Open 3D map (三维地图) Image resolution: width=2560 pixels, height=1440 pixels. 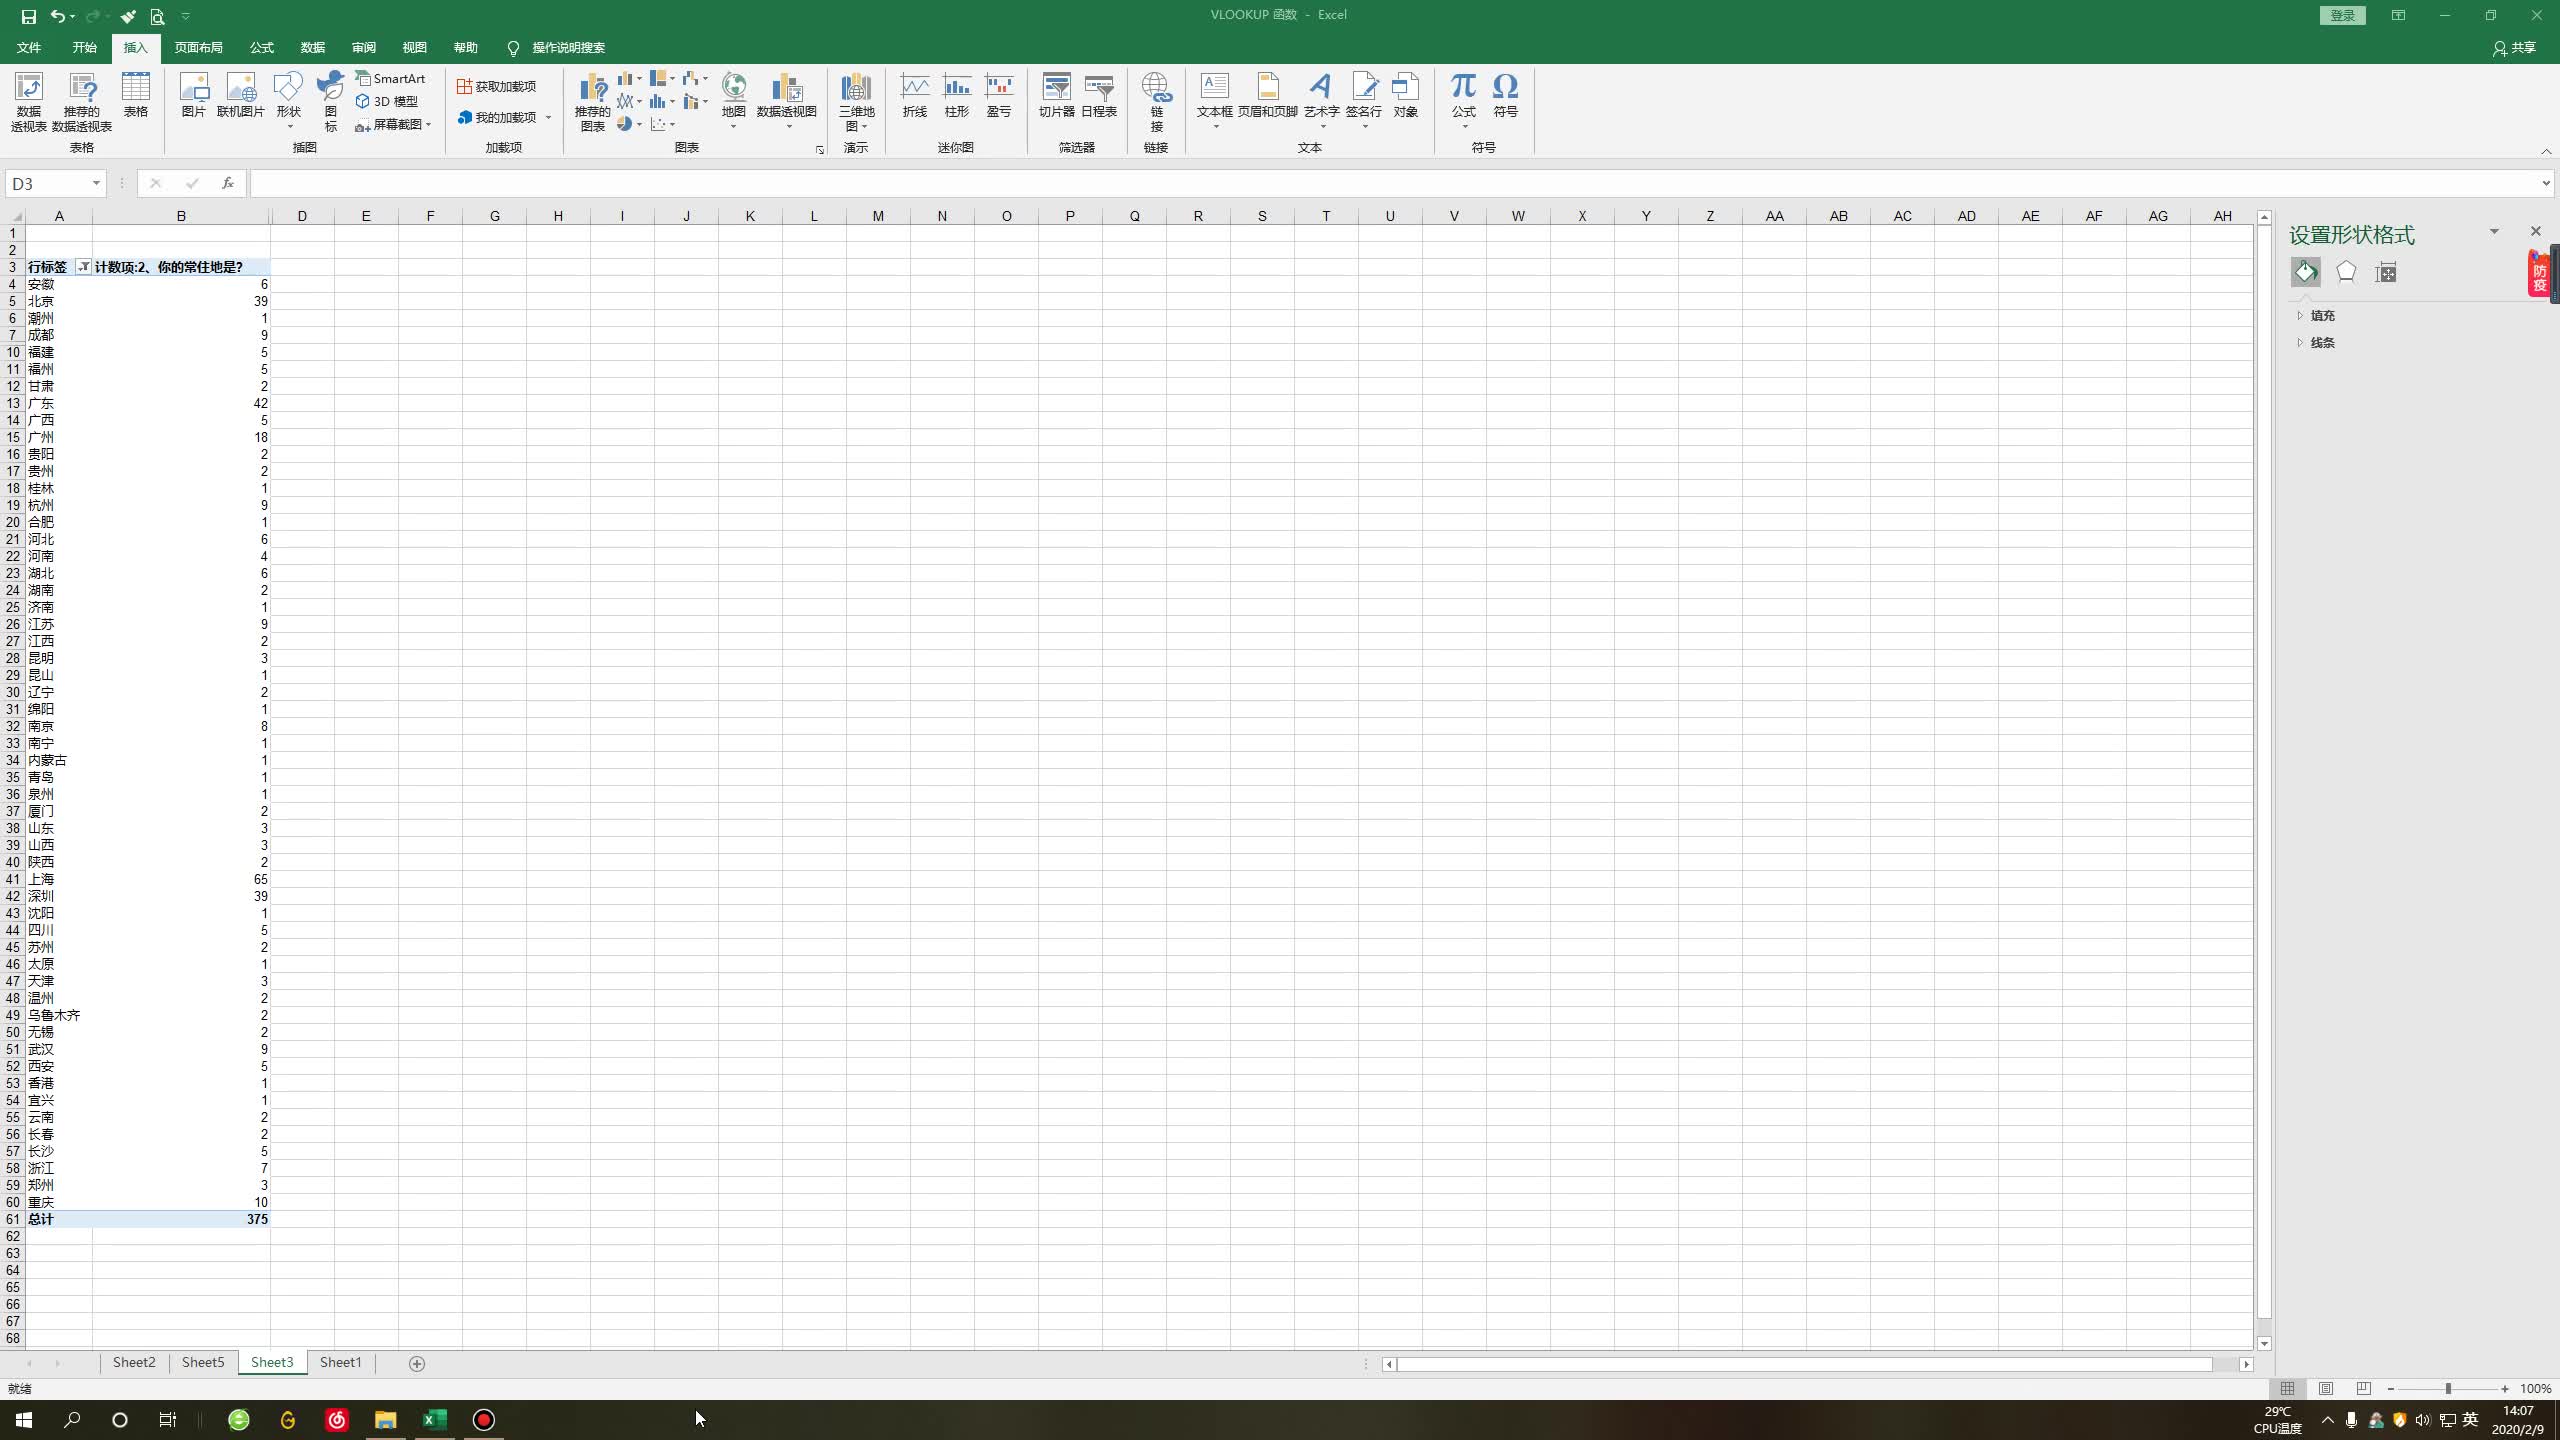856,102
